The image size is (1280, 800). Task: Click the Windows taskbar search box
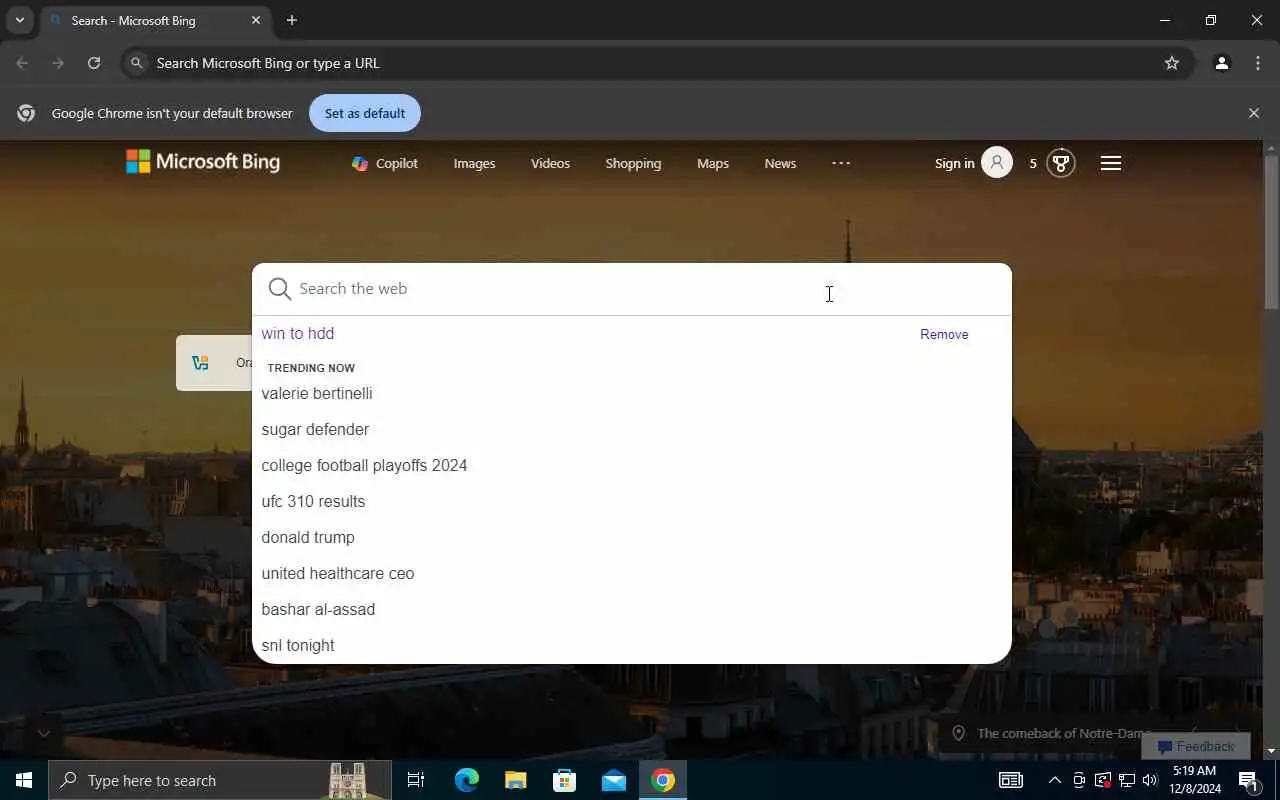[220, 780]
